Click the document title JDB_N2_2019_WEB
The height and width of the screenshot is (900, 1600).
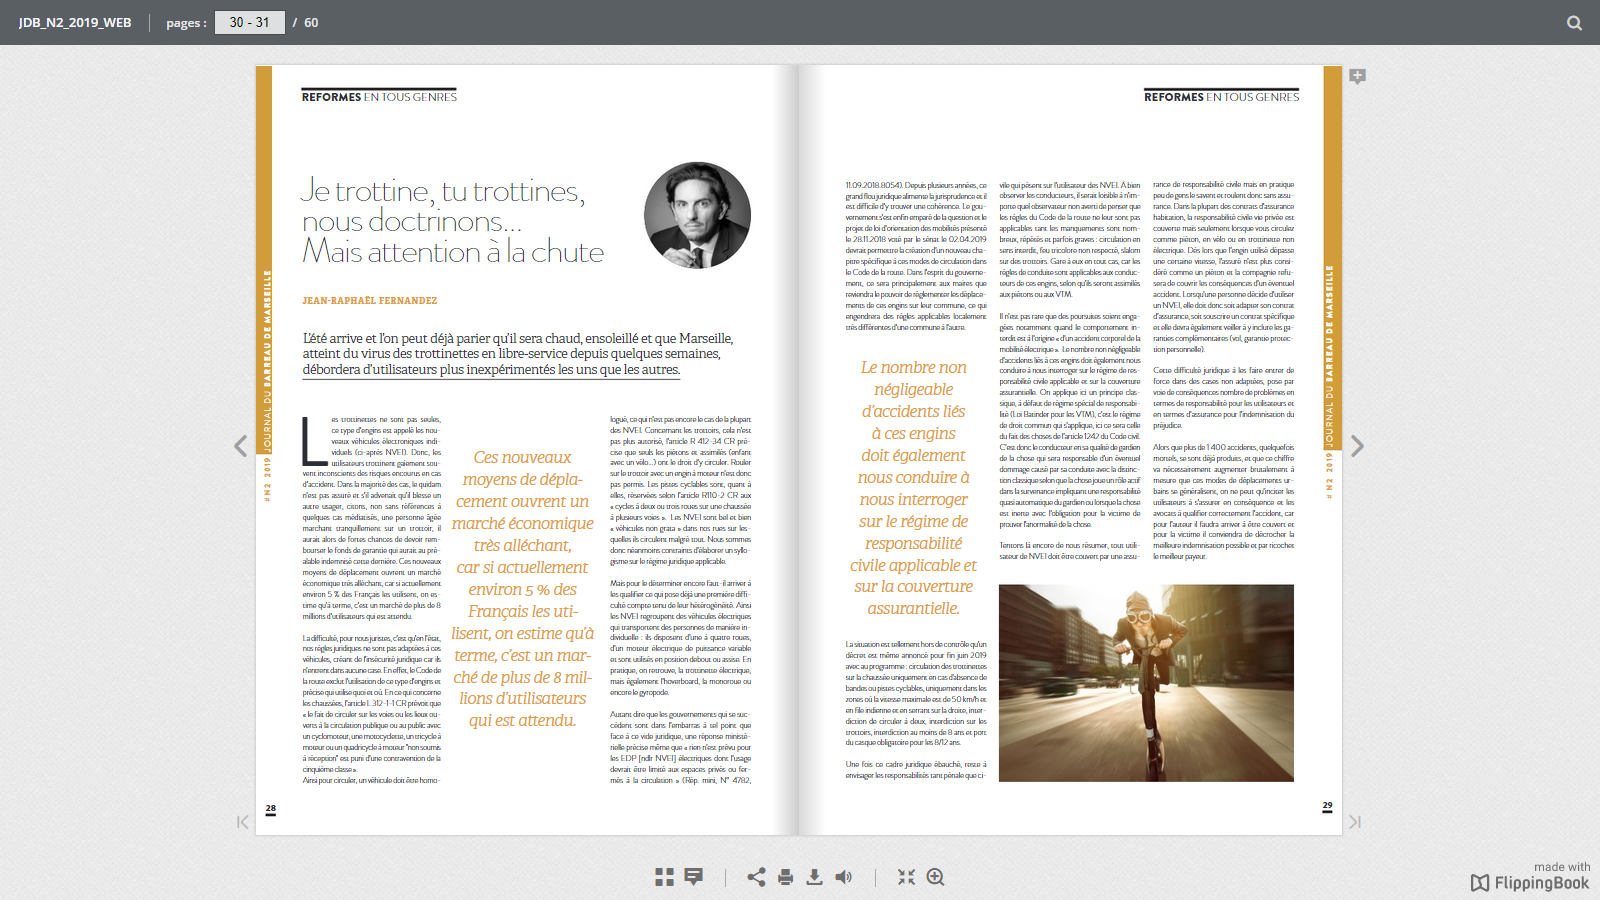pos(75,22)
